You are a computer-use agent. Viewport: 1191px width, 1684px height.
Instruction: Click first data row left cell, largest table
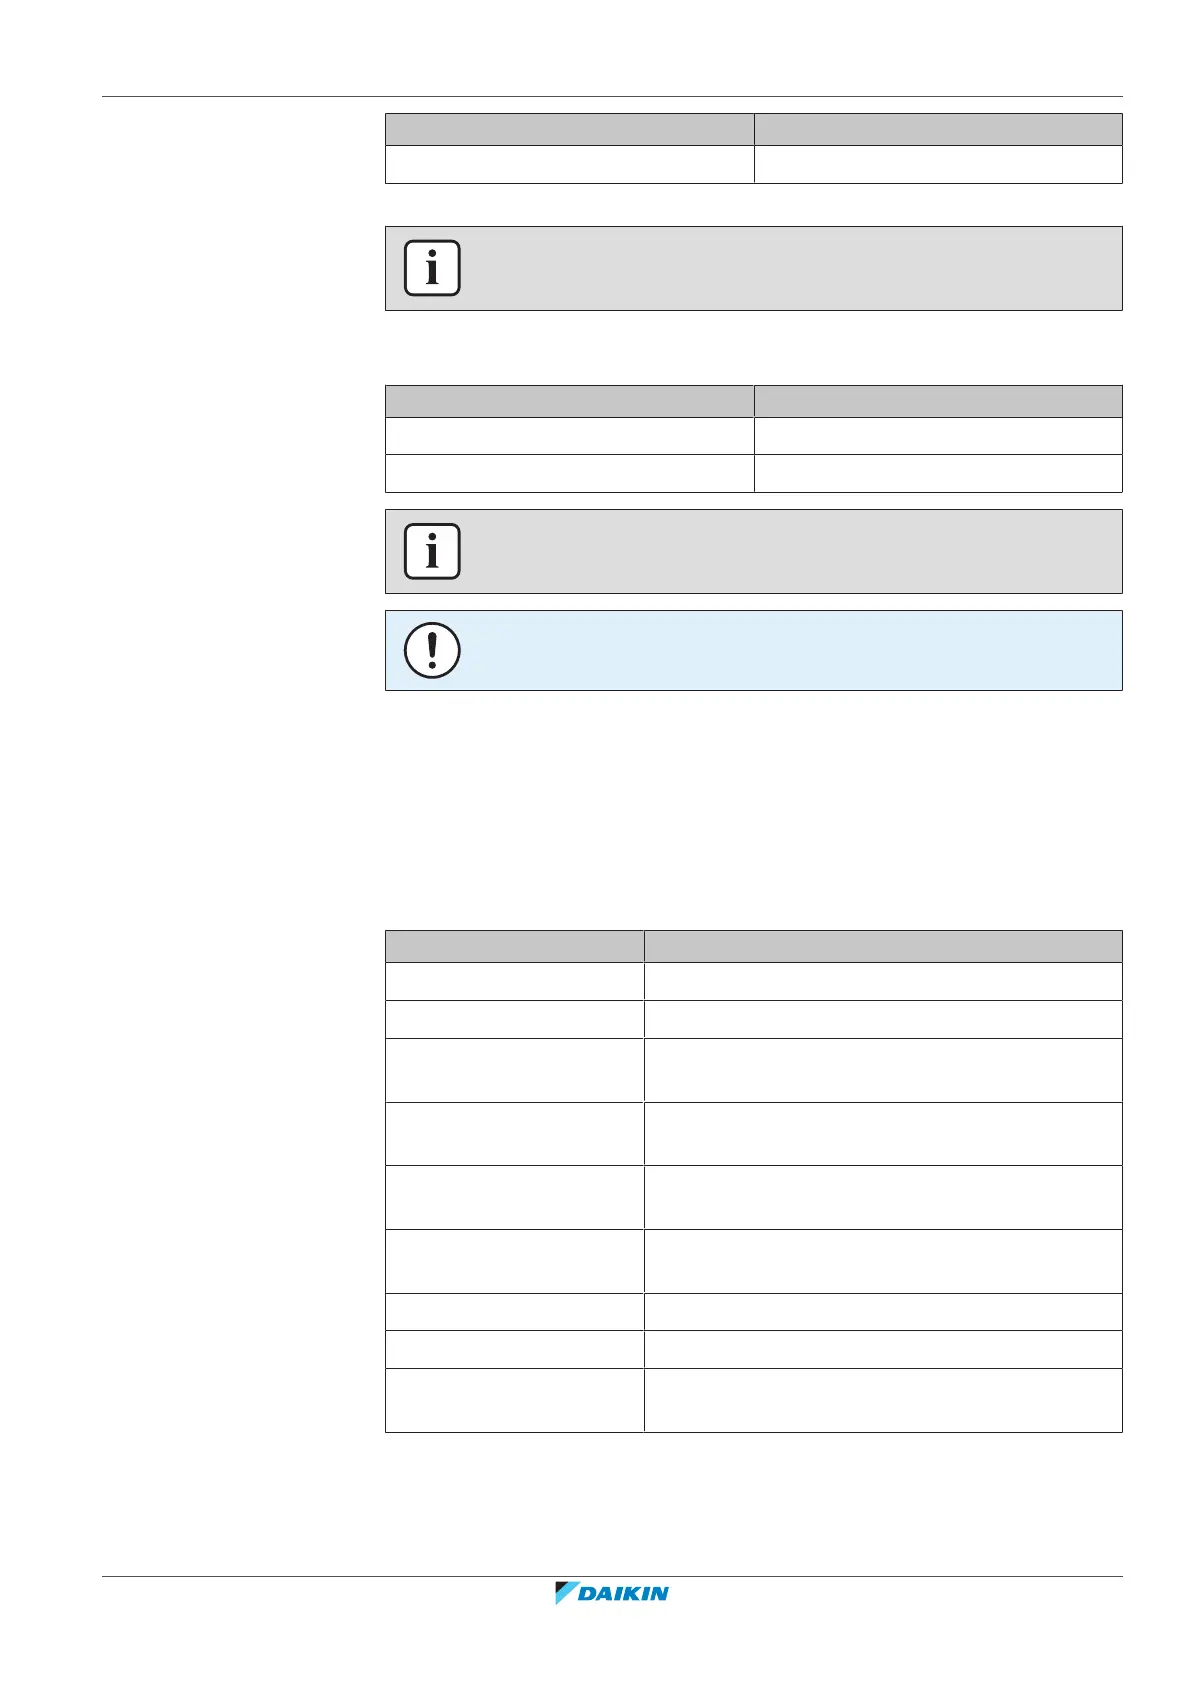click(x=514, y=981)
